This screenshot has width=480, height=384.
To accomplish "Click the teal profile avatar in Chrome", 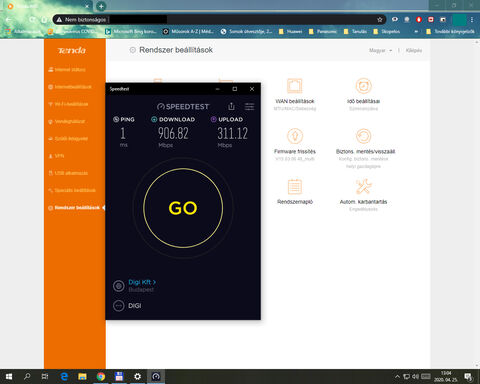I will click(x=459, y=20).
